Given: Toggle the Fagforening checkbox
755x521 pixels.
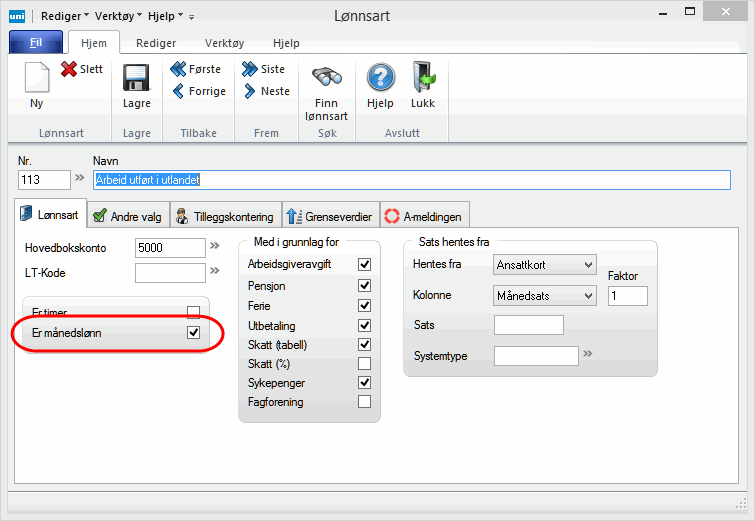Looking at the screenshot, I should coord(364,402).
